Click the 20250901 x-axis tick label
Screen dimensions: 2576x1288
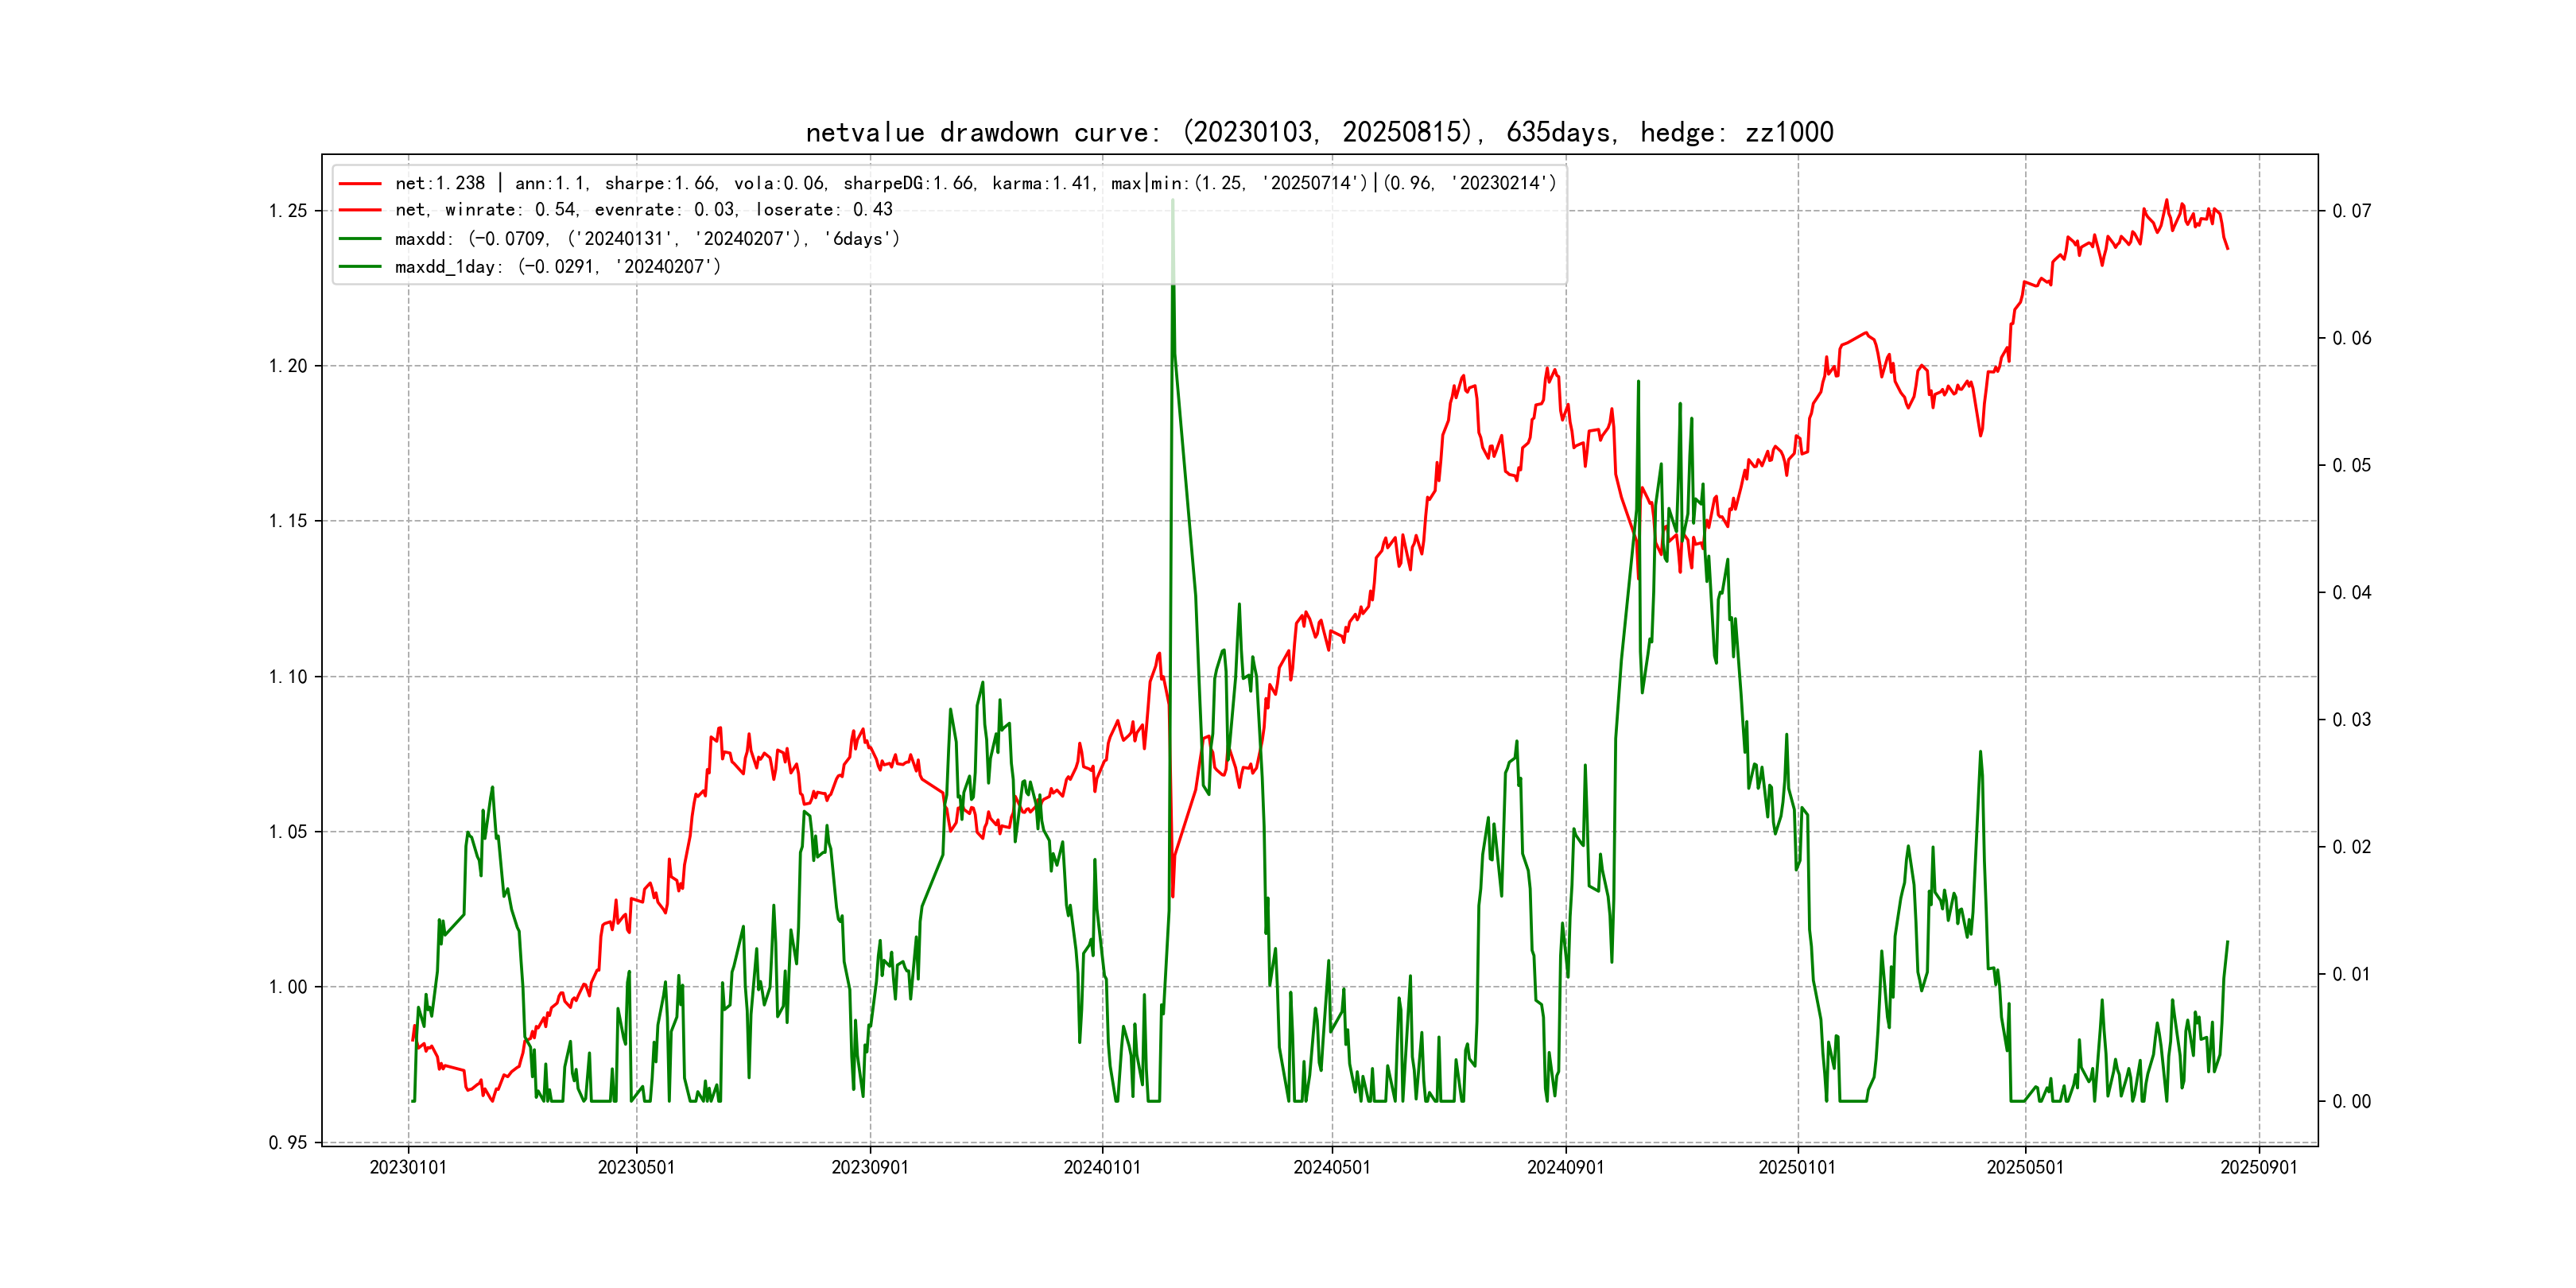click(x=2259, y=1167)
